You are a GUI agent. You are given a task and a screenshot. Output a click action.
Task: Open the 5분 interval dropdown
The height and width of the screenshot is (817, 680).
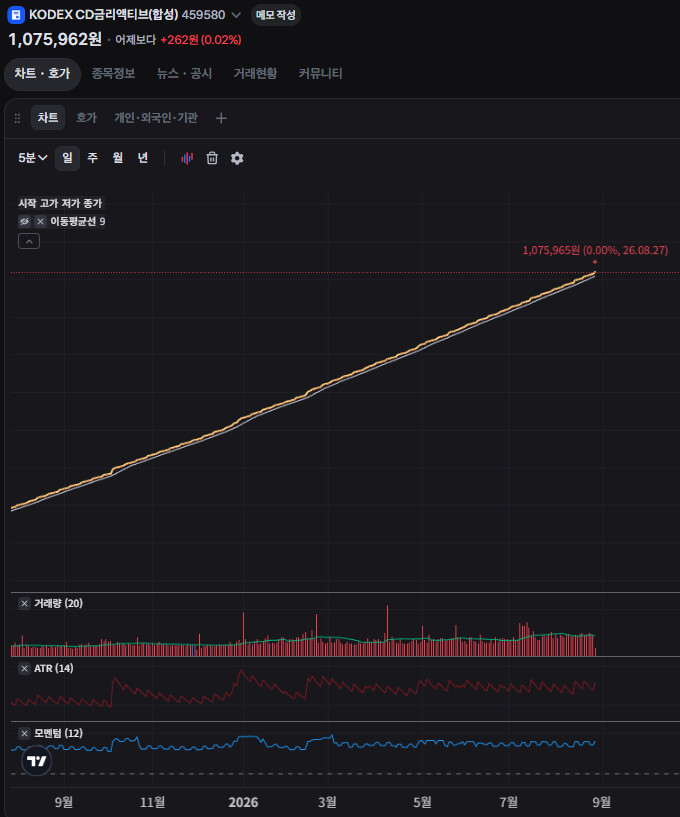click(x=32, y=158)
